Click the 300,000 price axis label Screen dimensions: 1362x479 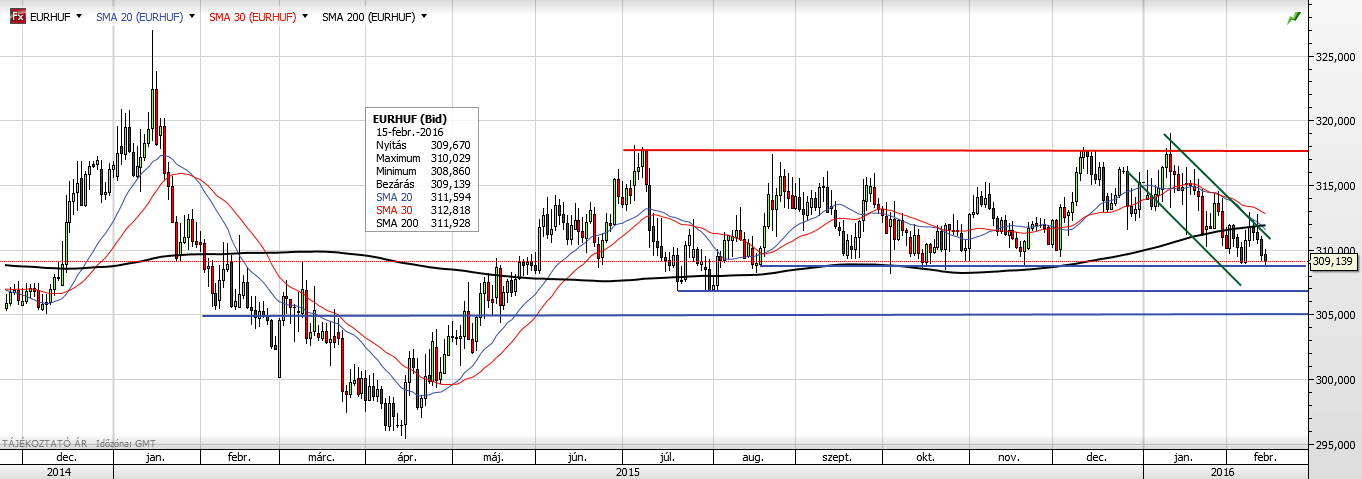(1334, 380)
